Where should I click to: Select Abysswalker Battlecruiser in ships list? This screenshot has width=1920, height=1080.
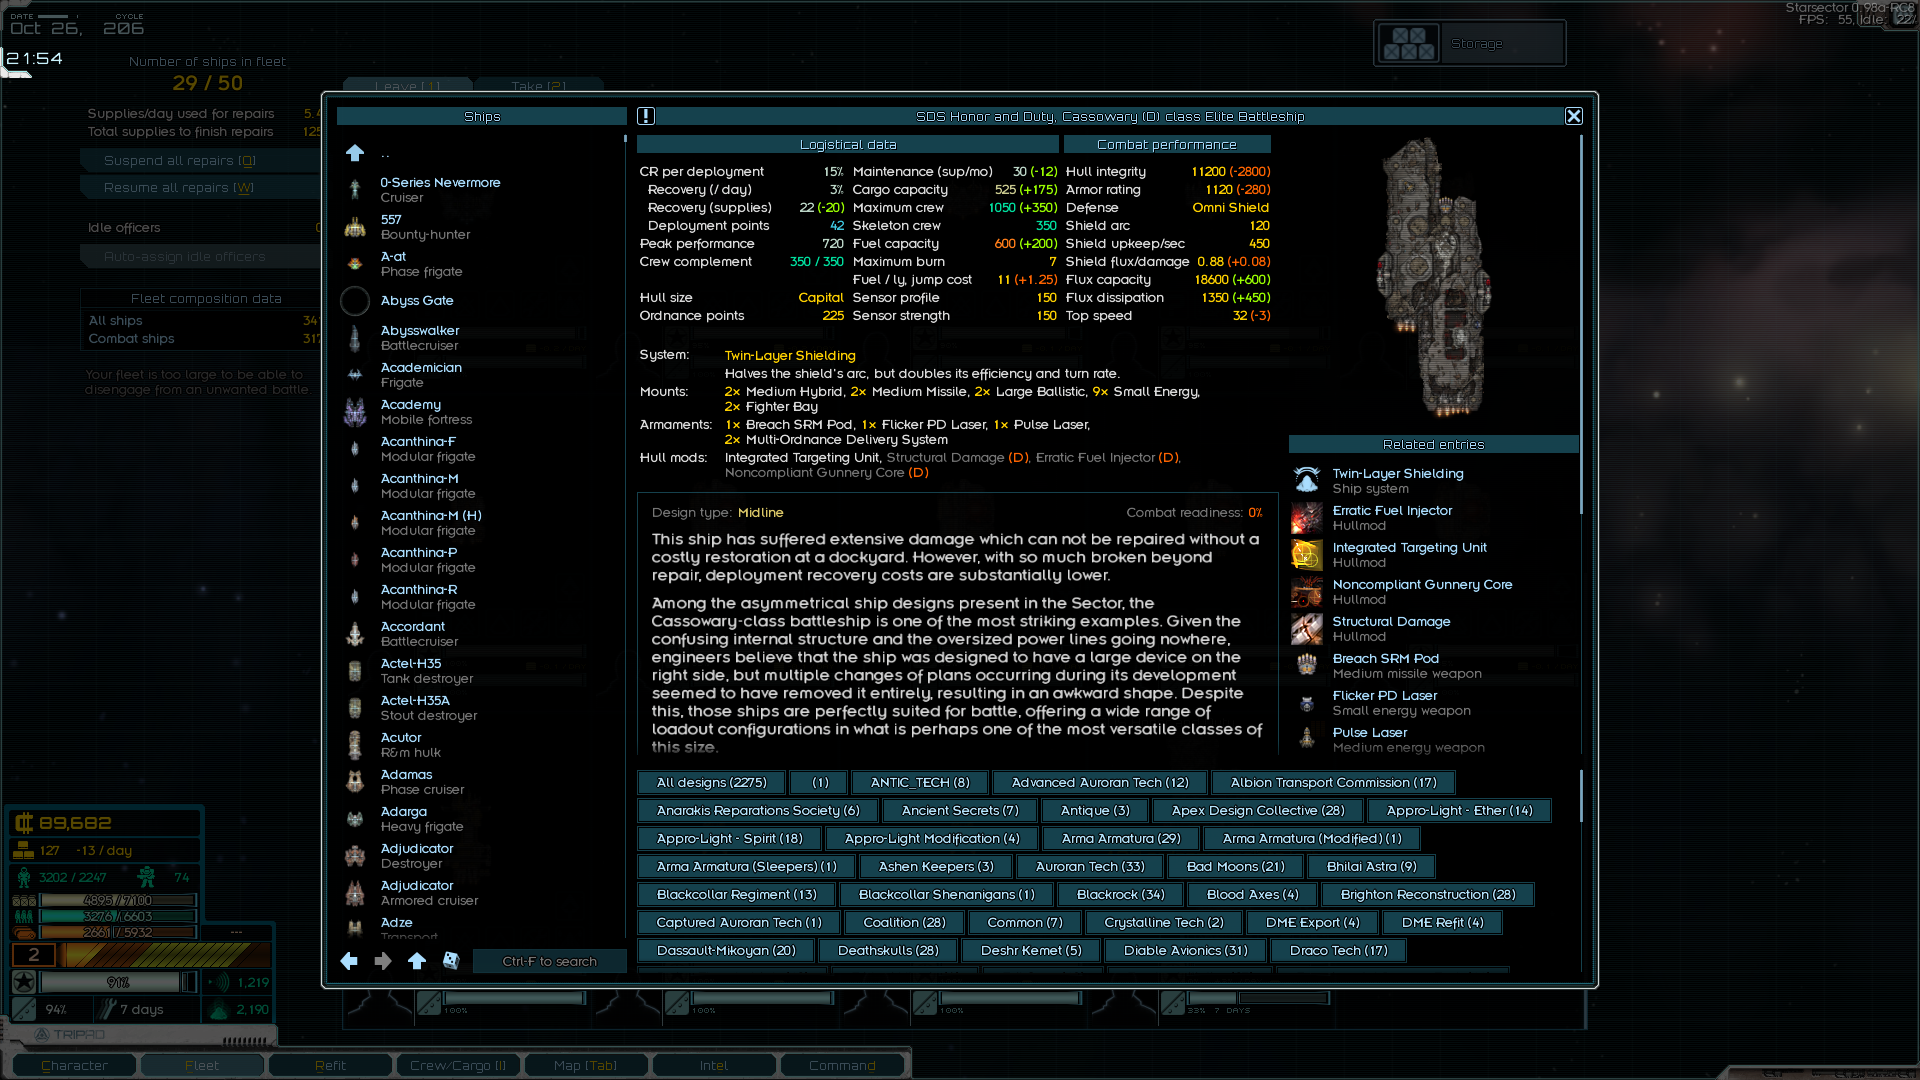pos(420,338)
